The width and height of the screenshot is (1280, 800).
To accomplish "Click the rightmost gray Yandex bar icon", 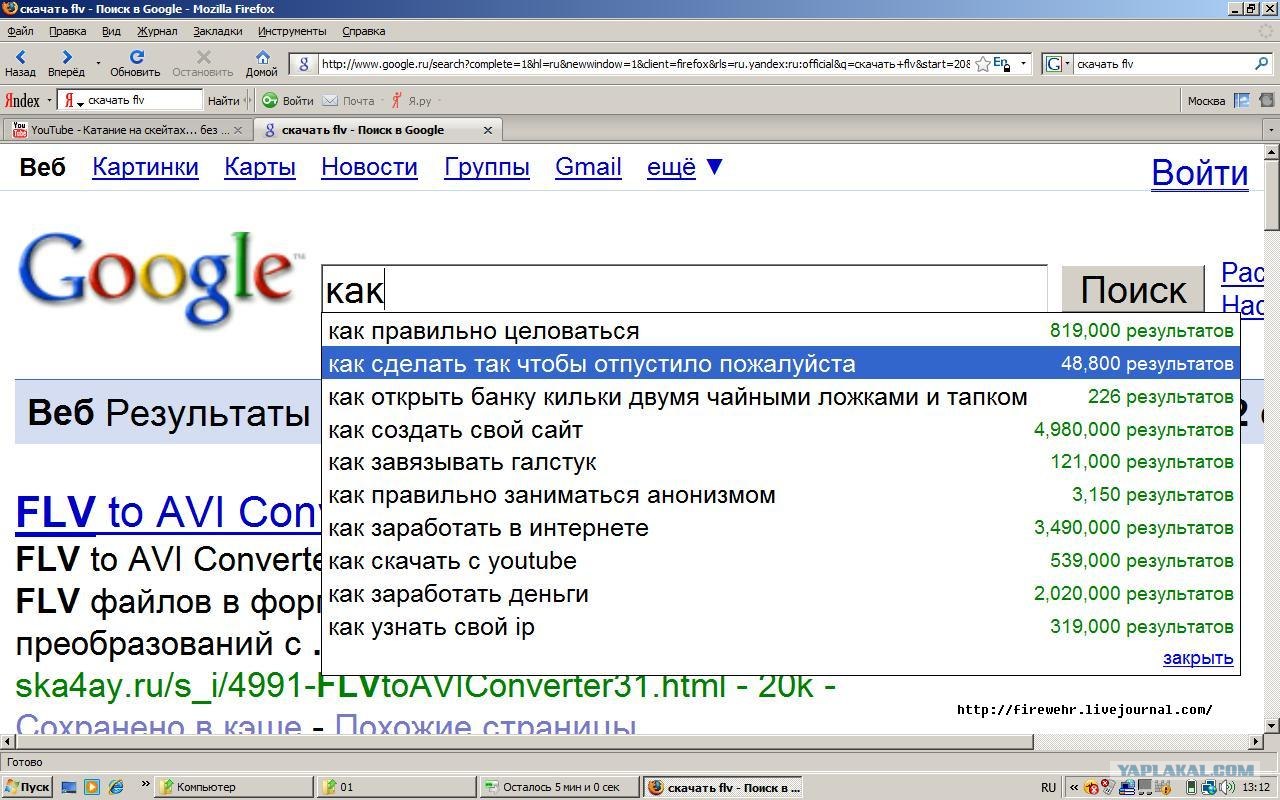I will 1266,100.
